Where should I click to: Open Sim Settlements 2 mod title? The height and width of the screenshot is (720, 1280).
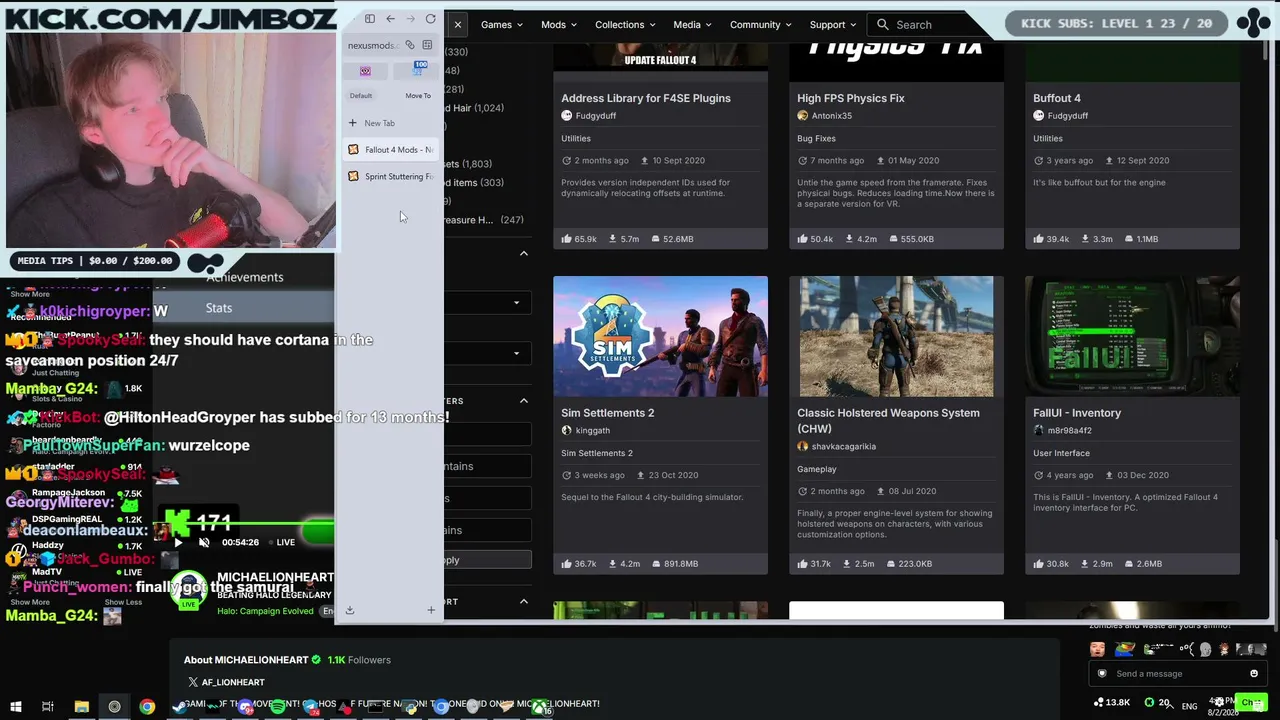608,413
